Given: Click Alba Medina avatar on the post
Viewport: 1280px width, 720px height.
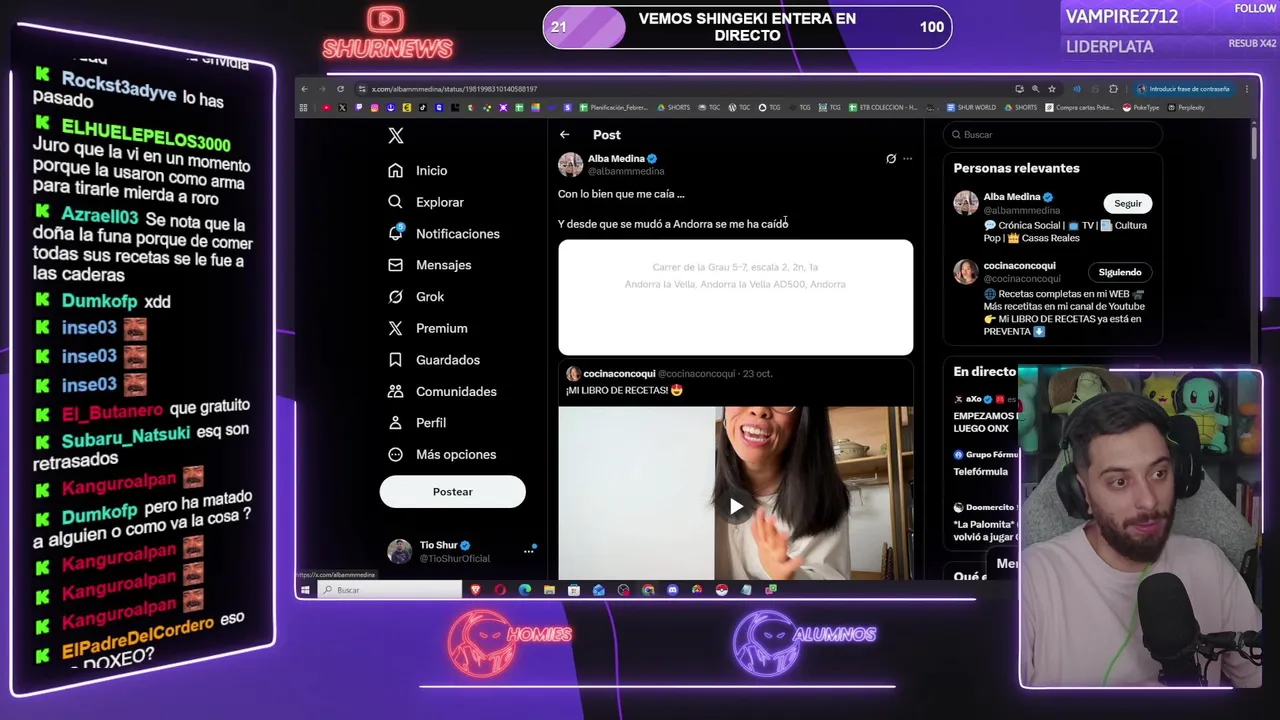Looking at the screenshot, I should point(570,165).
